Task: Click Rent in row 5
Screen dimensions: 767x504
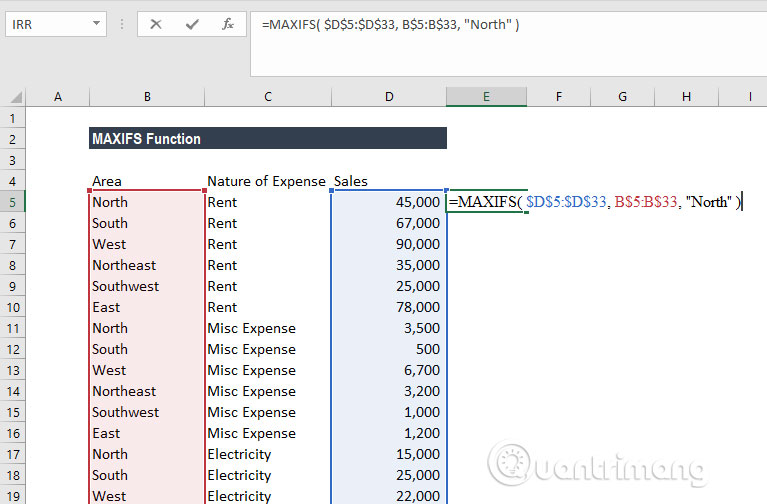Action: click(222, 202)
